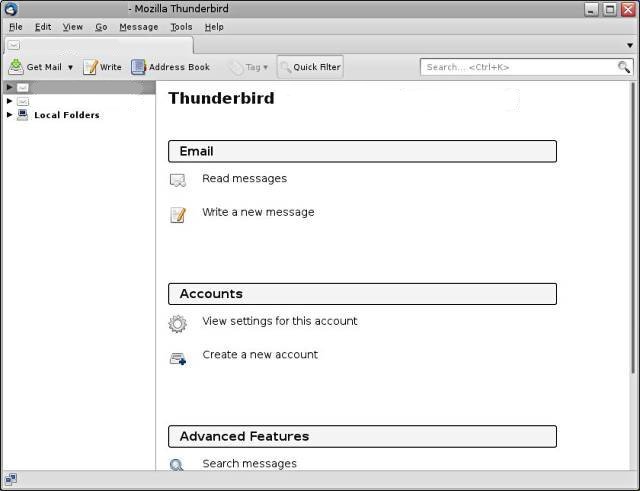The height and width of the screenshot is (491, 640).
Task: Click the Email section header
Action: (362, 151)
